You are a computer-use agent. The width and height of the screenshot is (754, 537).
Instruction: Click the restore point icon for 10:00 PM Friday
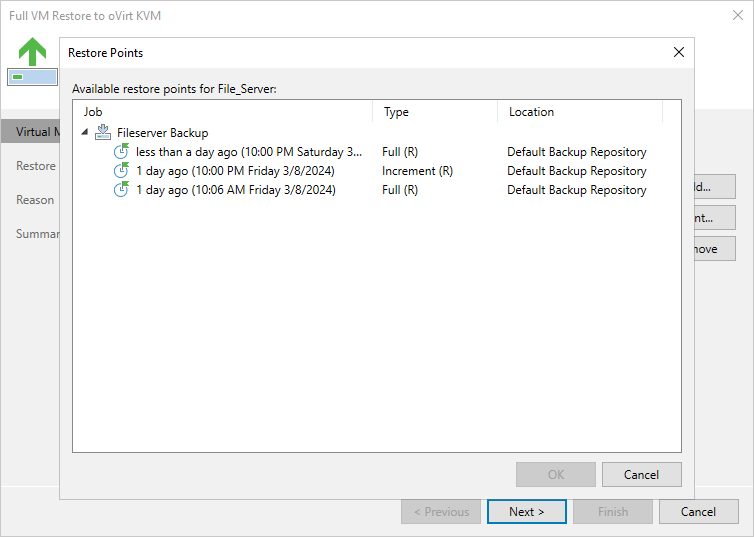click(121, 171)
